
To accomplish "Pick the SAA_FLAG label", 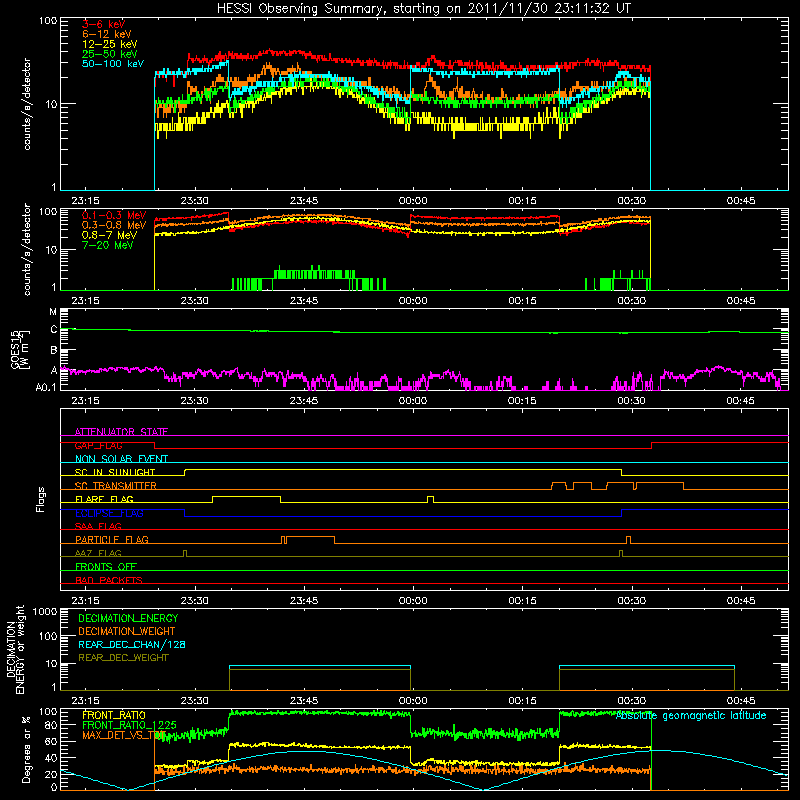I will coord(98,527).
